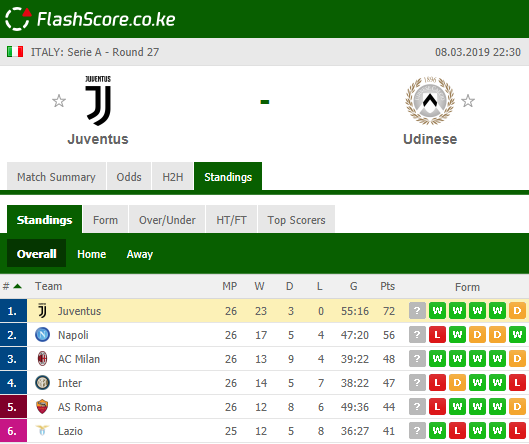Open the Odds tab
The image size is (529, 444).
click(129, 177)
